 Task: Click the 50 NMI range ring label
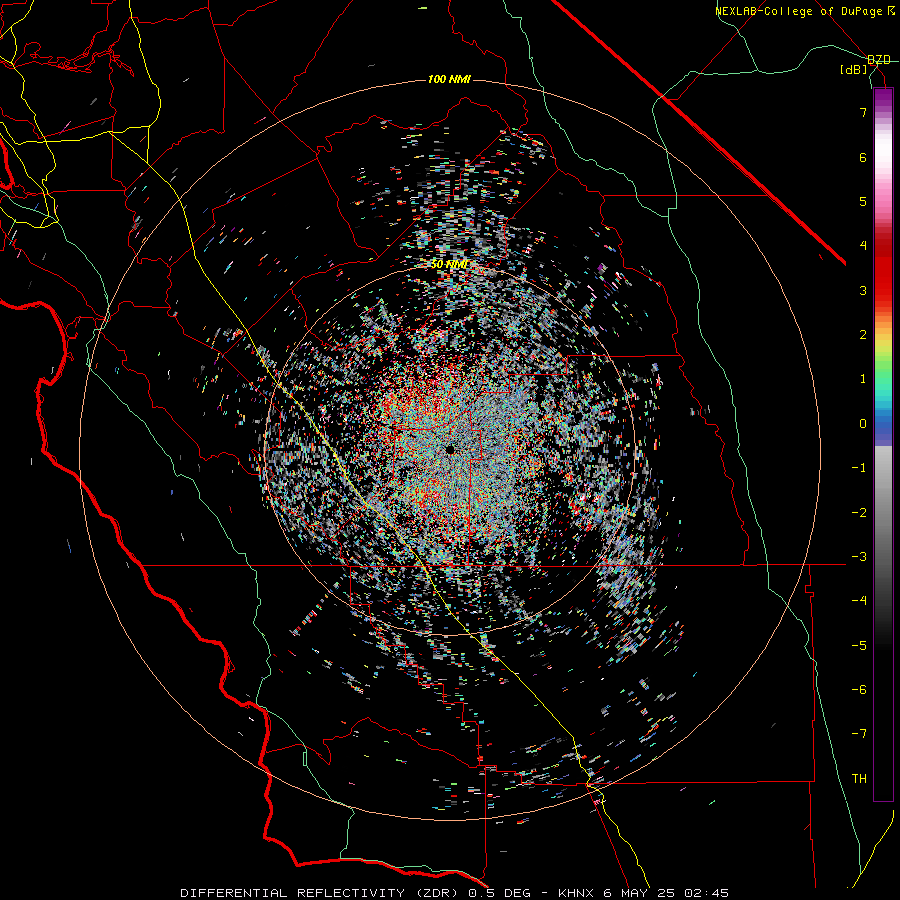[x=449, y=264]
